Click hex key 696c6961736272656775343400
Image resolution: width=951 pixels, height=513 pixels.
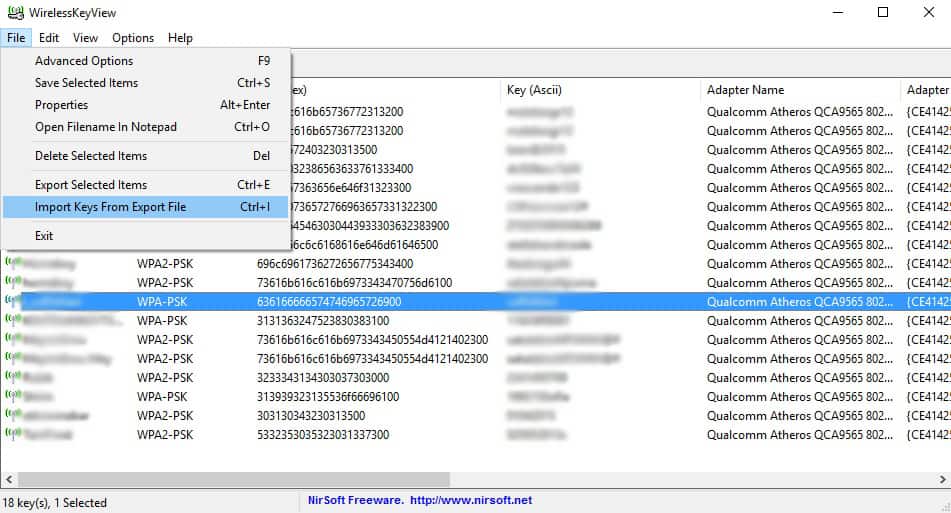pyautogui.click(x=335, y=264)
